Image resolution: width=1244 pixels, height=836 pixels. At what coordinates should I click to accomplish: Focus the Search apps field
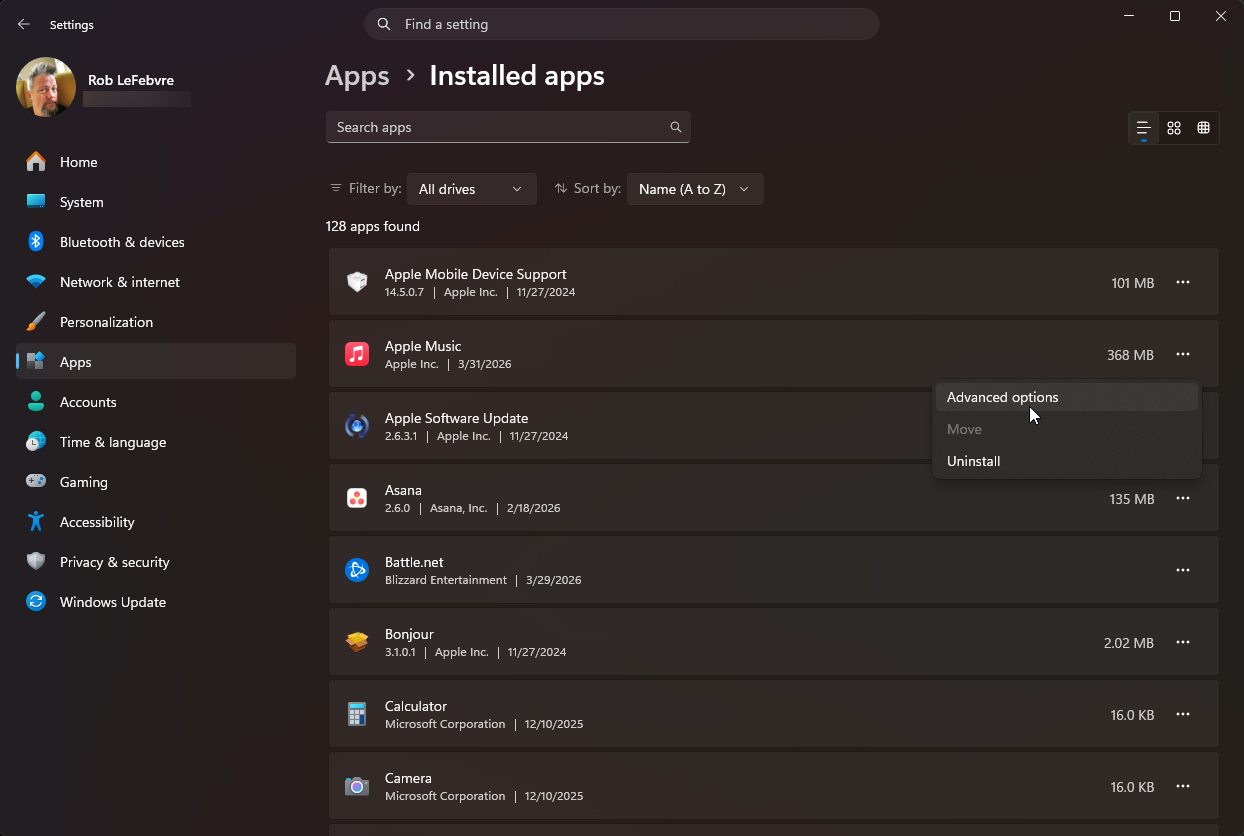tap(508, 127)
